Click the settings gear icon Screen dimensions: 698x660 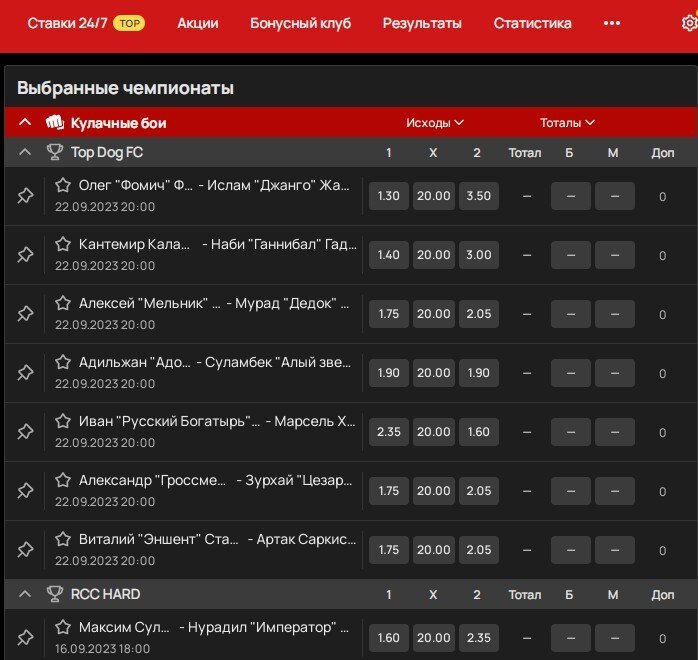pyautogui.click(x=687, y=24)
